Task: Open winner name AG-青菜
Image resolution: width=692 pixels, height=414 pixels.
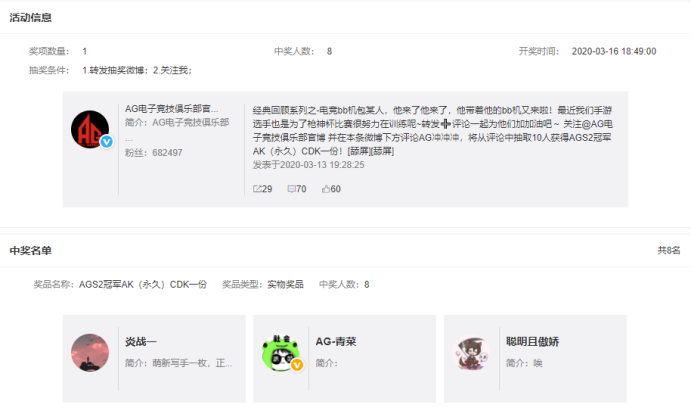Action: pyautogui.click(x=336, y=342)
